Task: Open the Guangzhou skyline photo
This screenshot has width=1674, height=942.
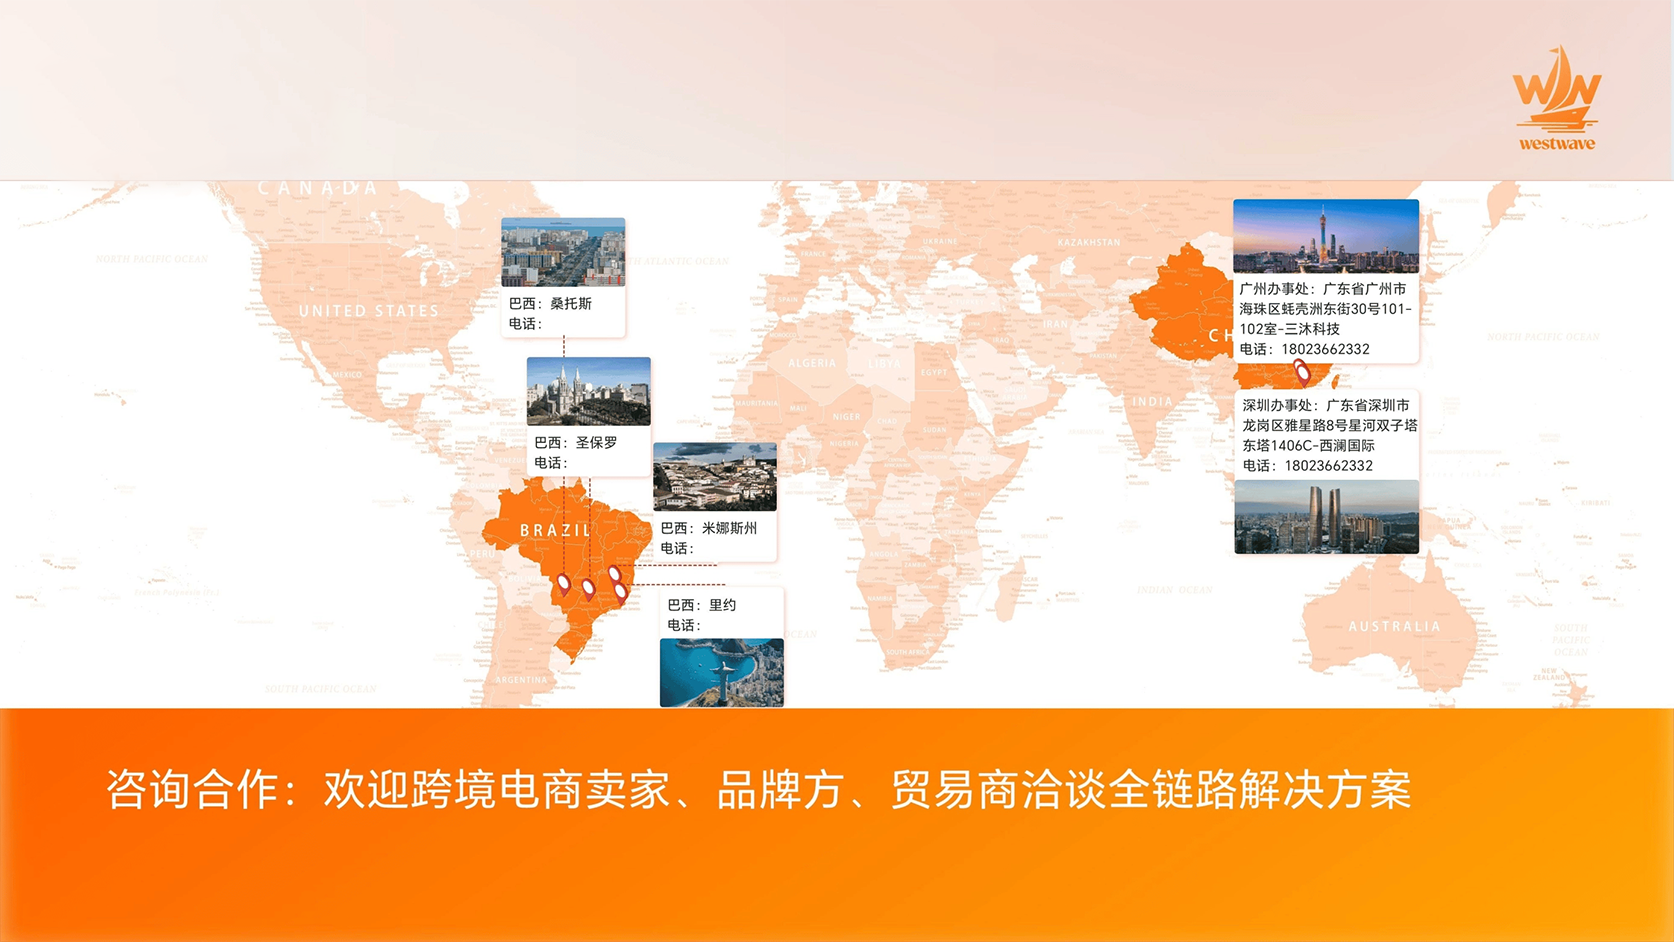Action: [x=1325, y=236]
